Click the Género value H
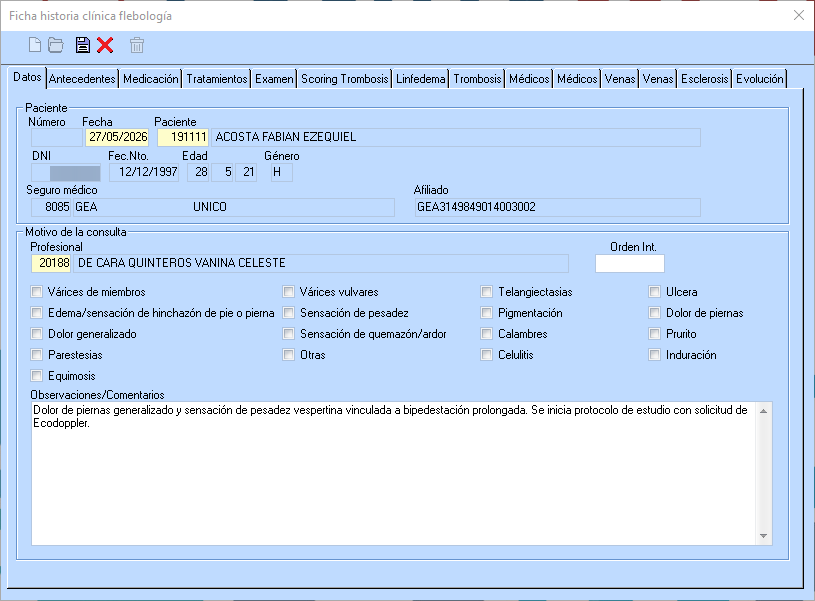This screenshot has width=815, height=601. pyautogui.click(x=282, y=172)
